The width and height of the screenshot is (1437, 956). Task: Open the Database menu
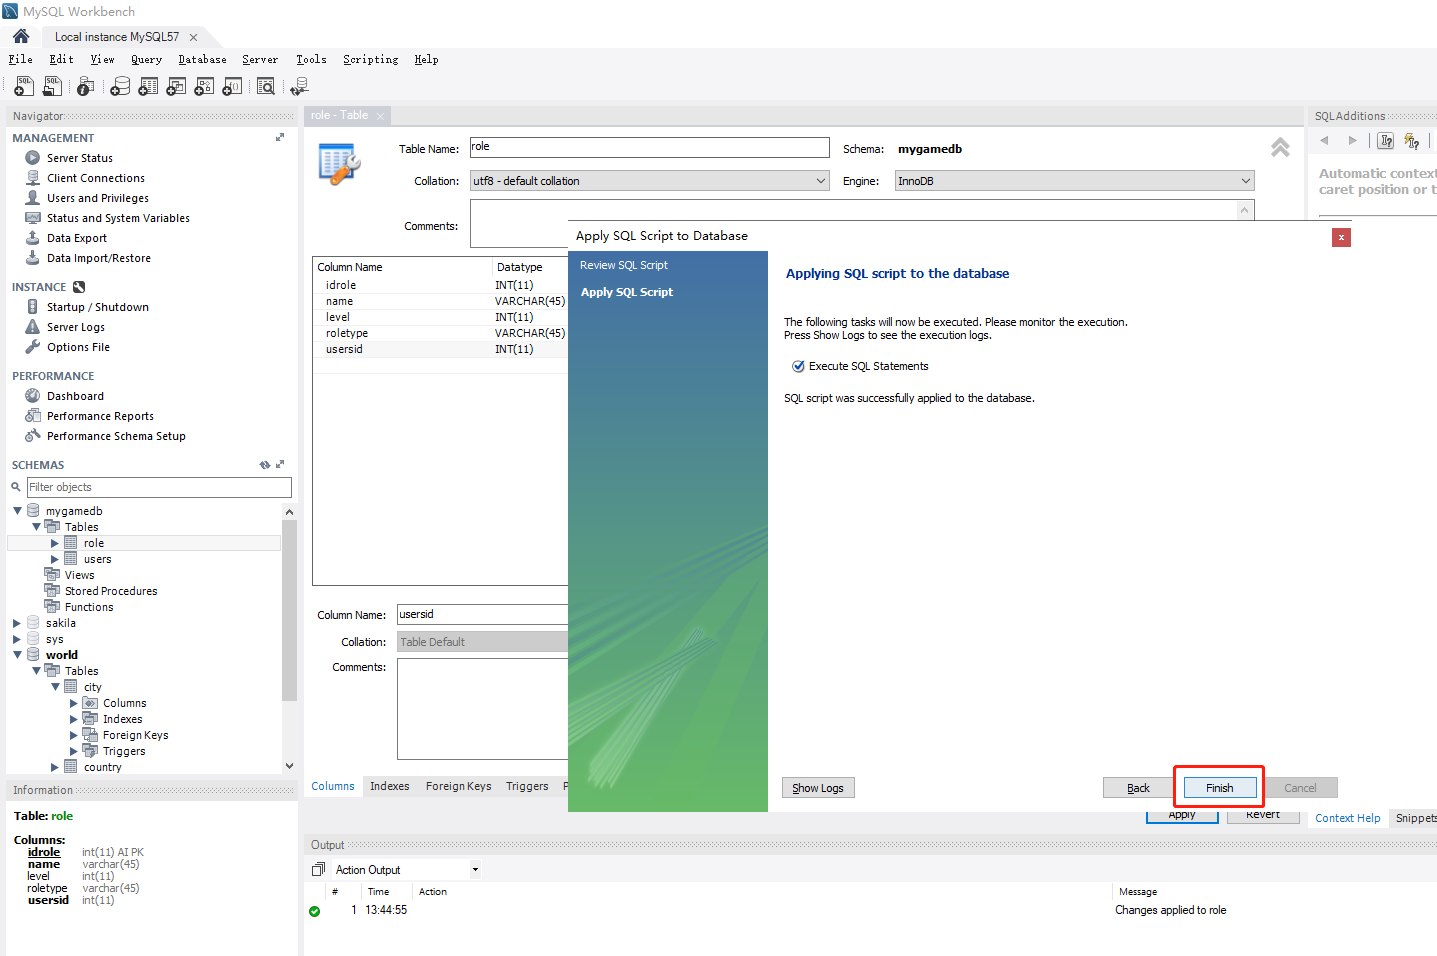coord(202,60)
